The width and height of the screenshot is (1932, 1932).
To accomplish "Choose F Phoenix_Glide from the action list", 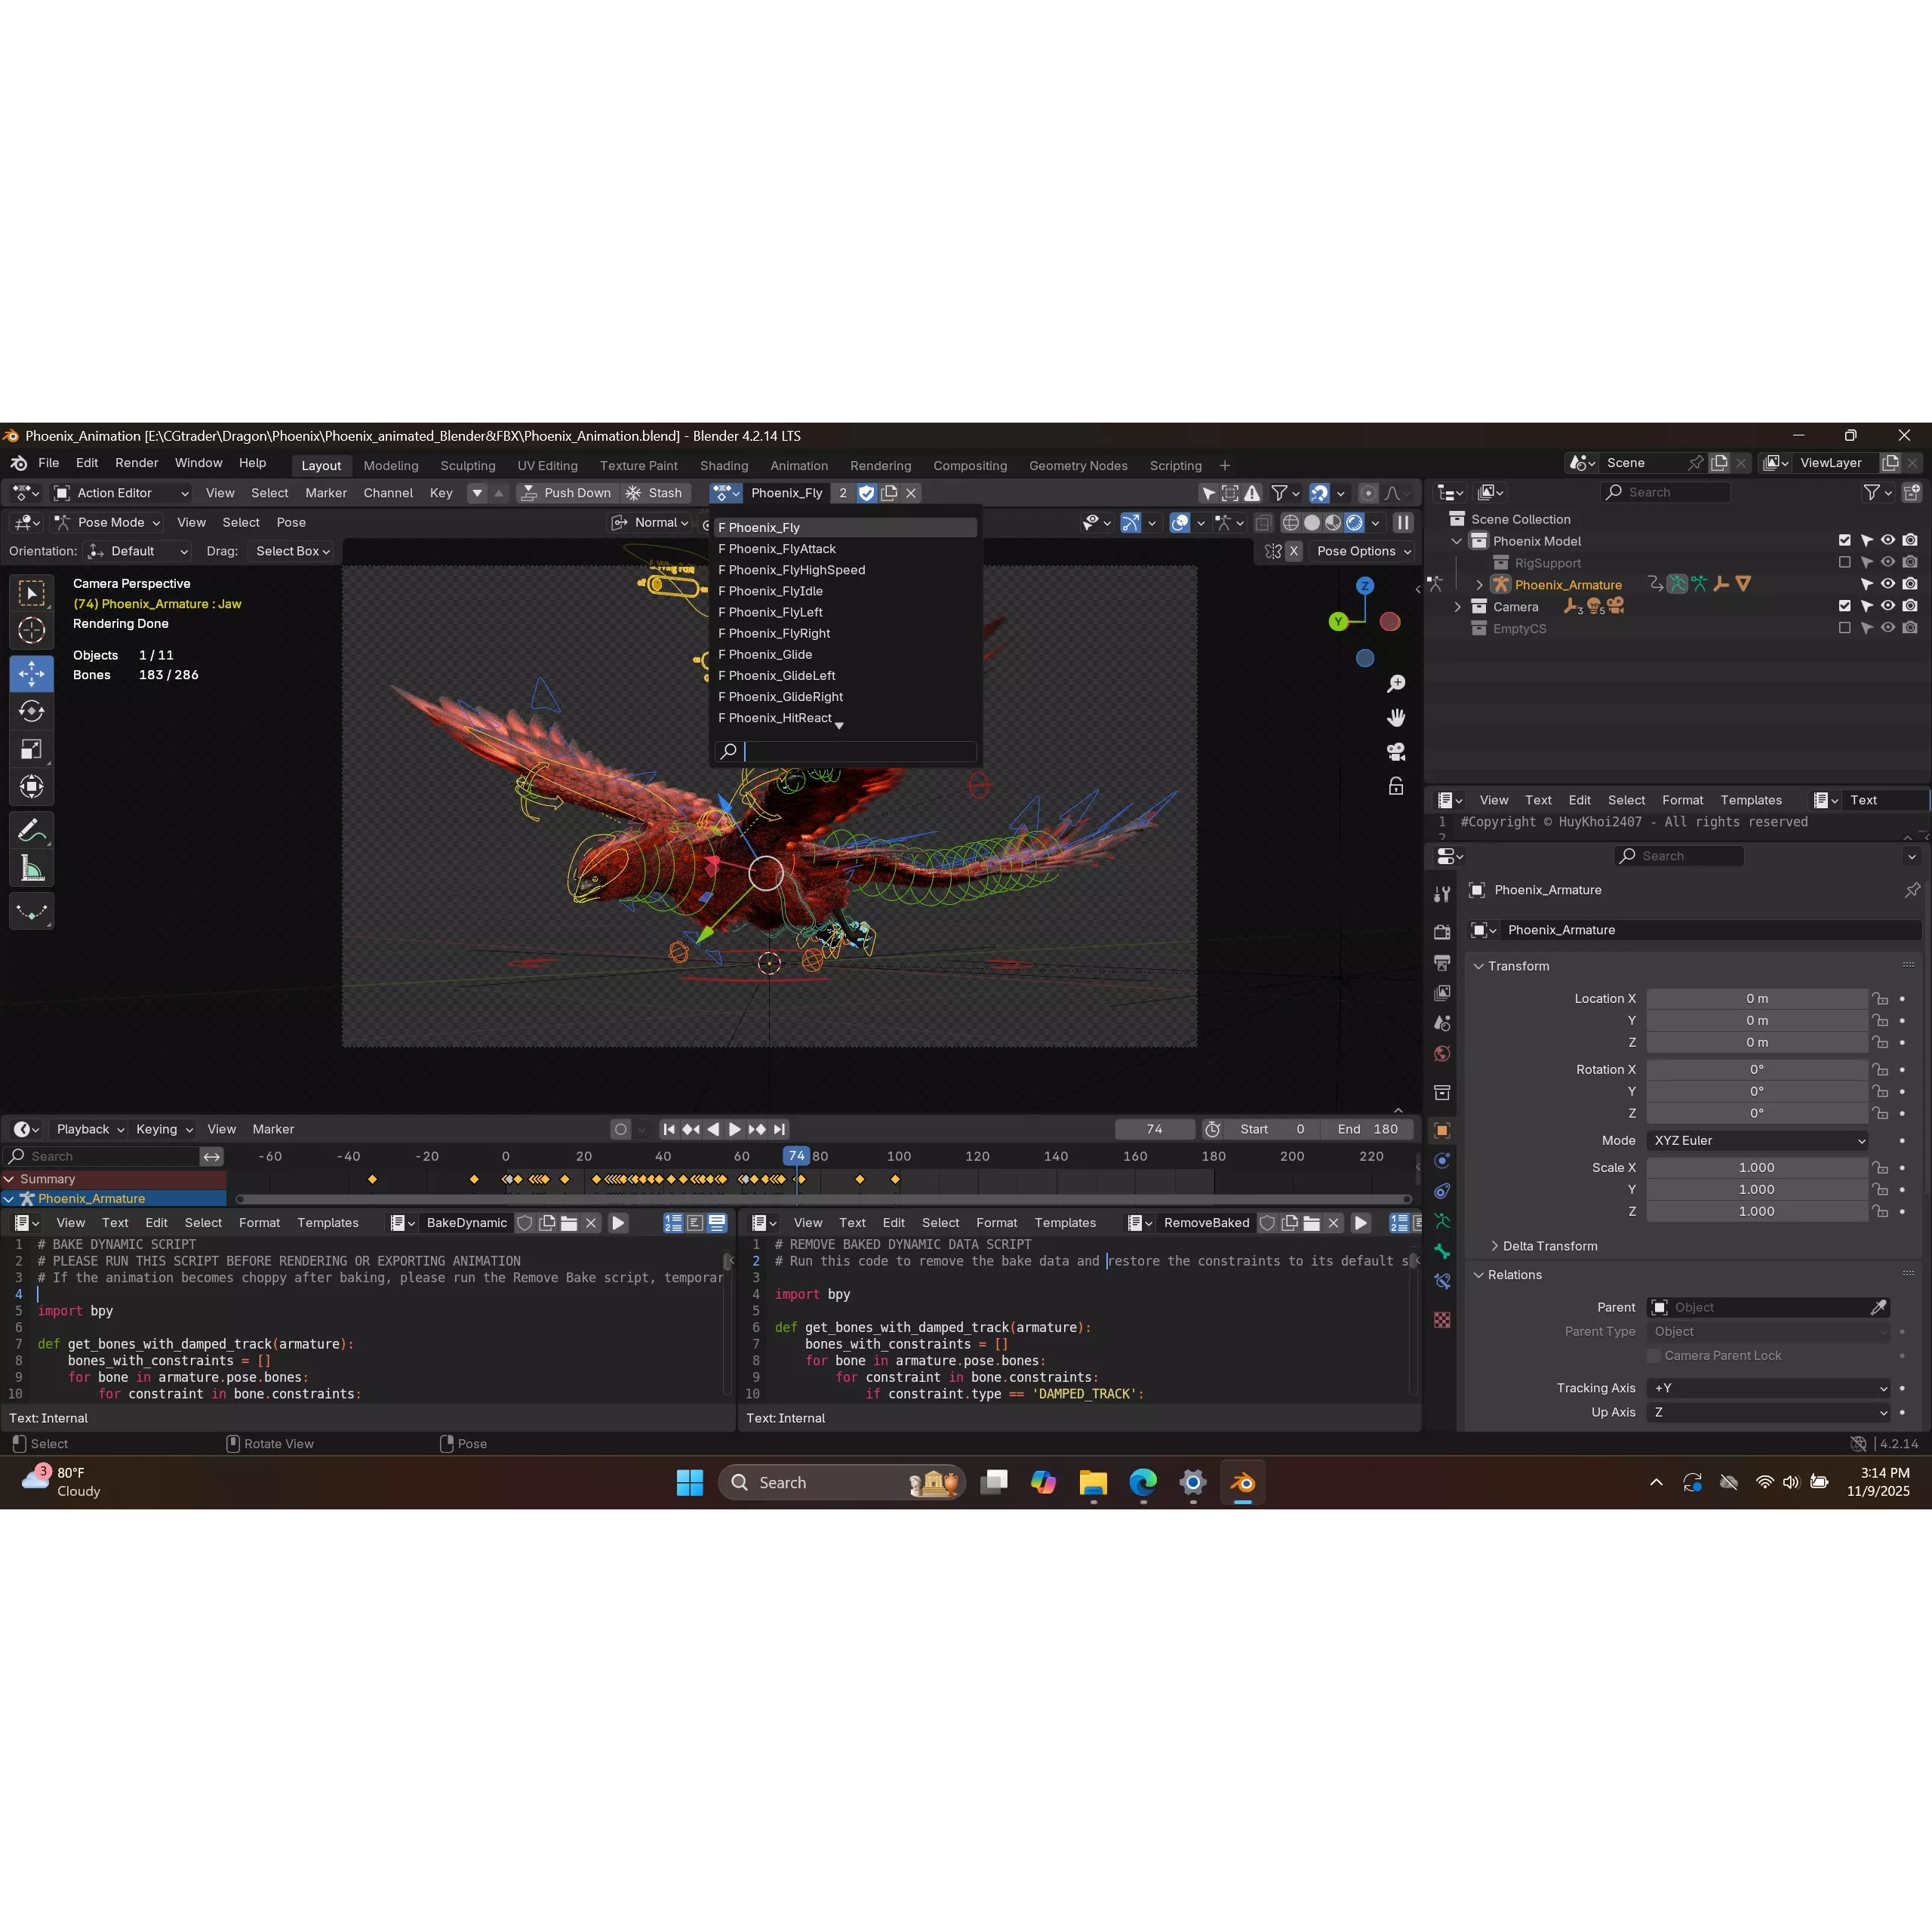I will tap(766, 654).
